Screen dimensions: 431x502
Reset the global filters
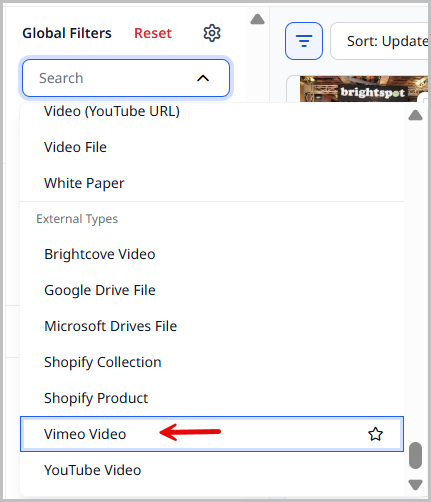click(x=153, y=33)
